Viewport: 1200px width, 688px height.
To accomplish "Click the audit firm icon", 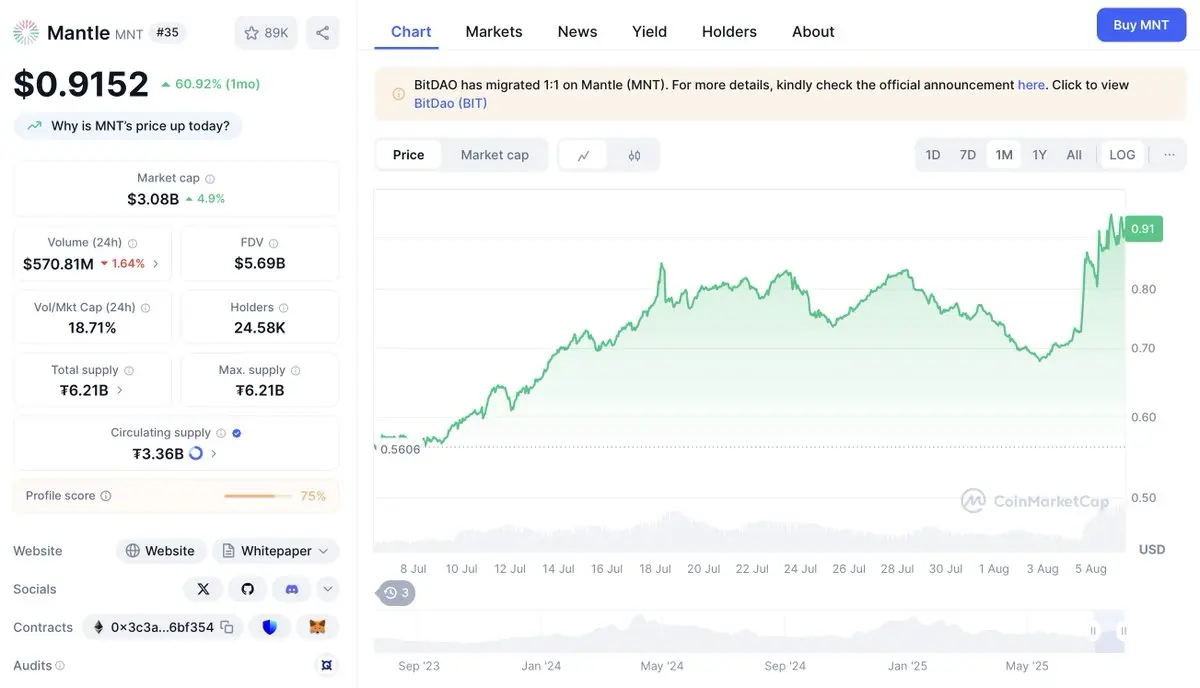I will pos(325,665).
